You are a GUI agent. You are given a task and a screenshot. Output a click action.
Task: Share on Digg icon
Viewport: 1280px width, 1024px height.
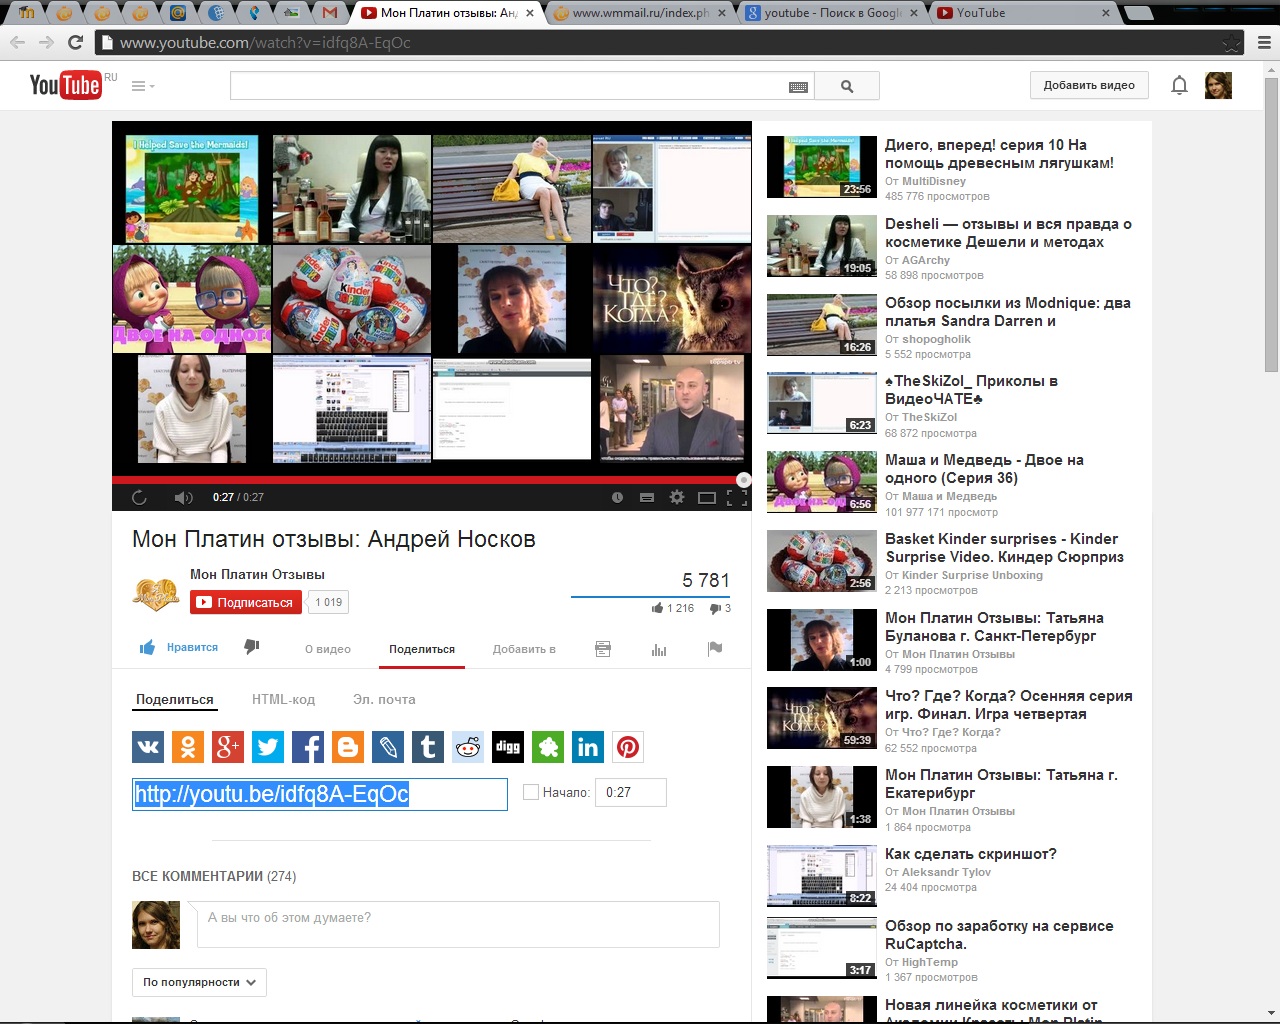click(508, 747)
